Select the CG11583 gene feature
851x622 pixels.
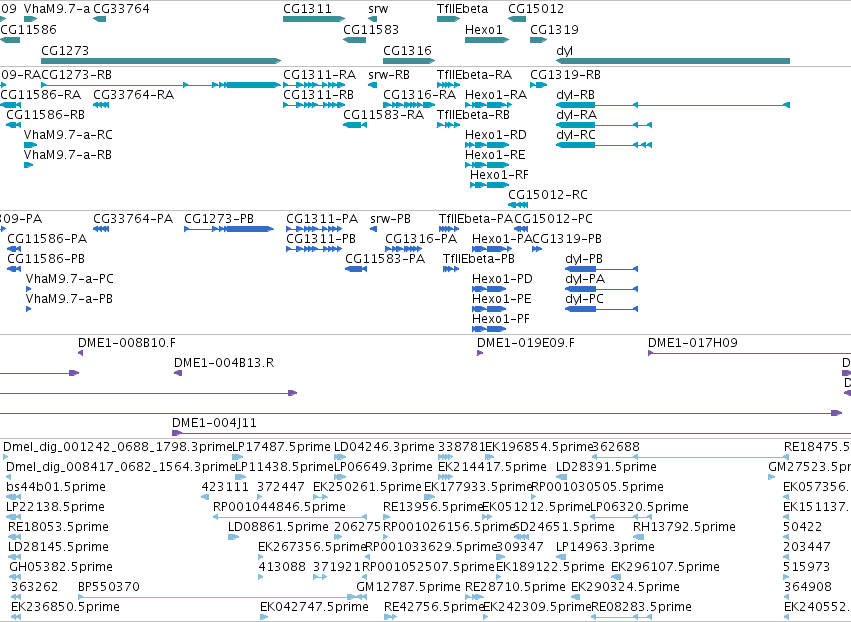point(354,40)
